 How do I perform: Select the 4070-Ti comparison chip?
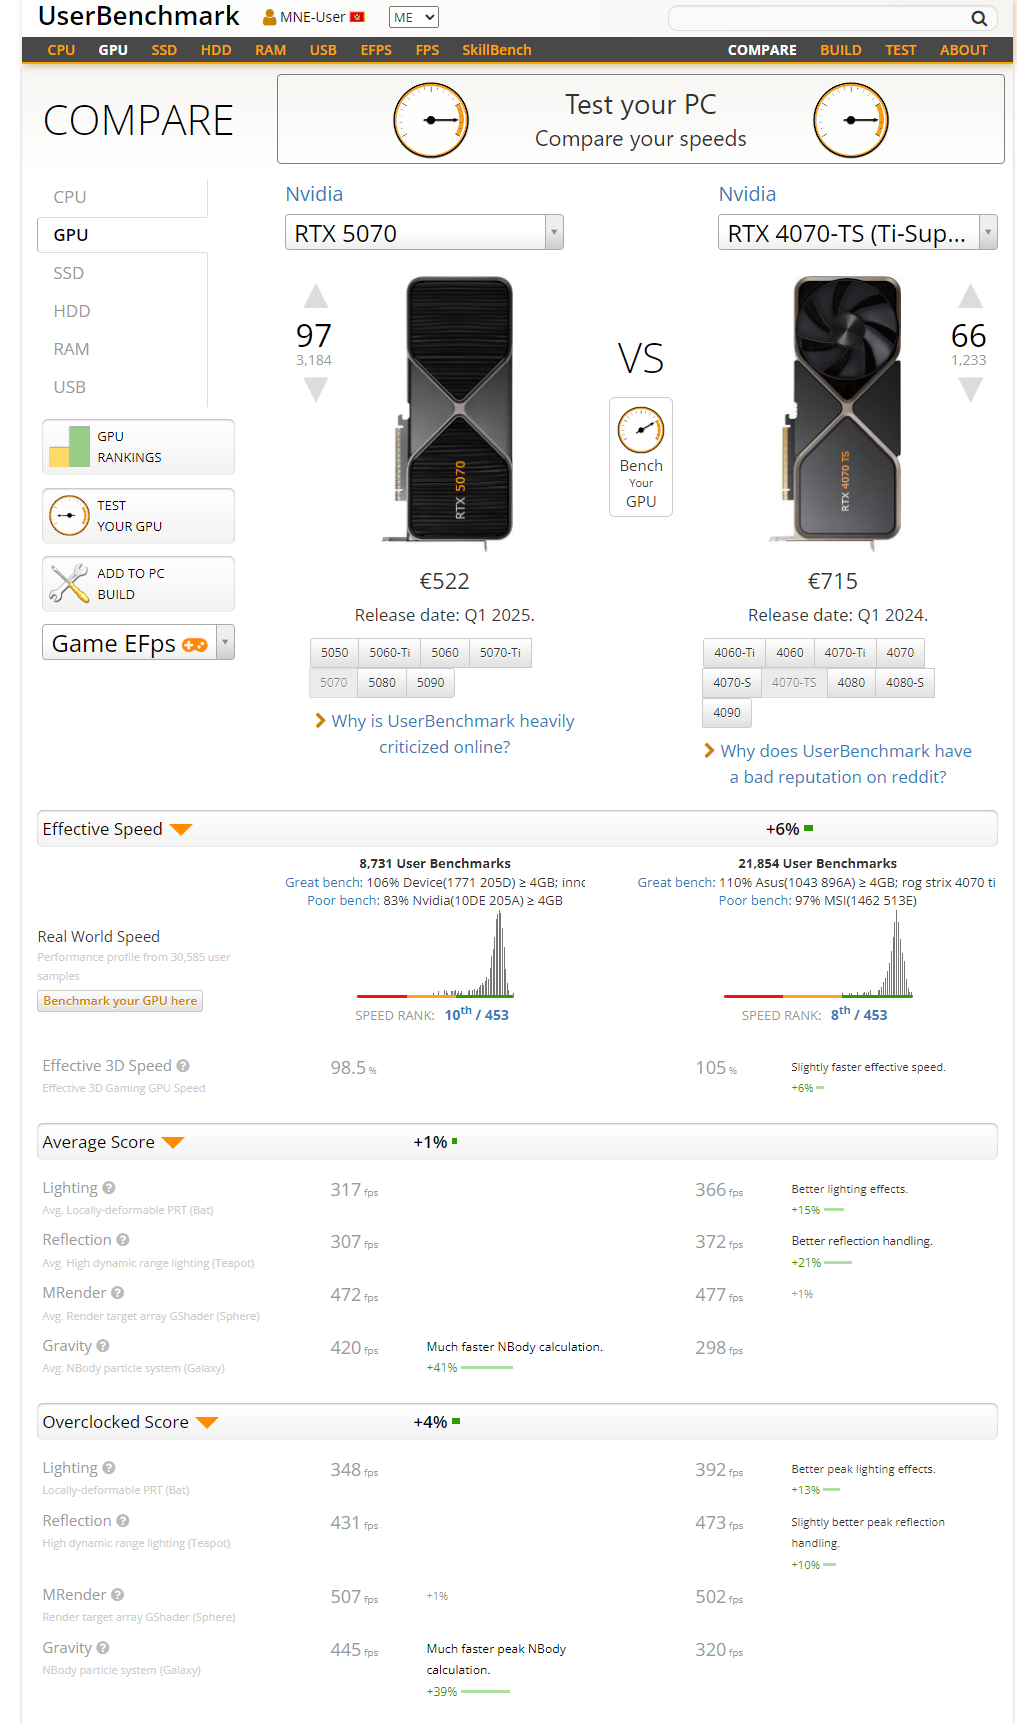pos(845,653)
